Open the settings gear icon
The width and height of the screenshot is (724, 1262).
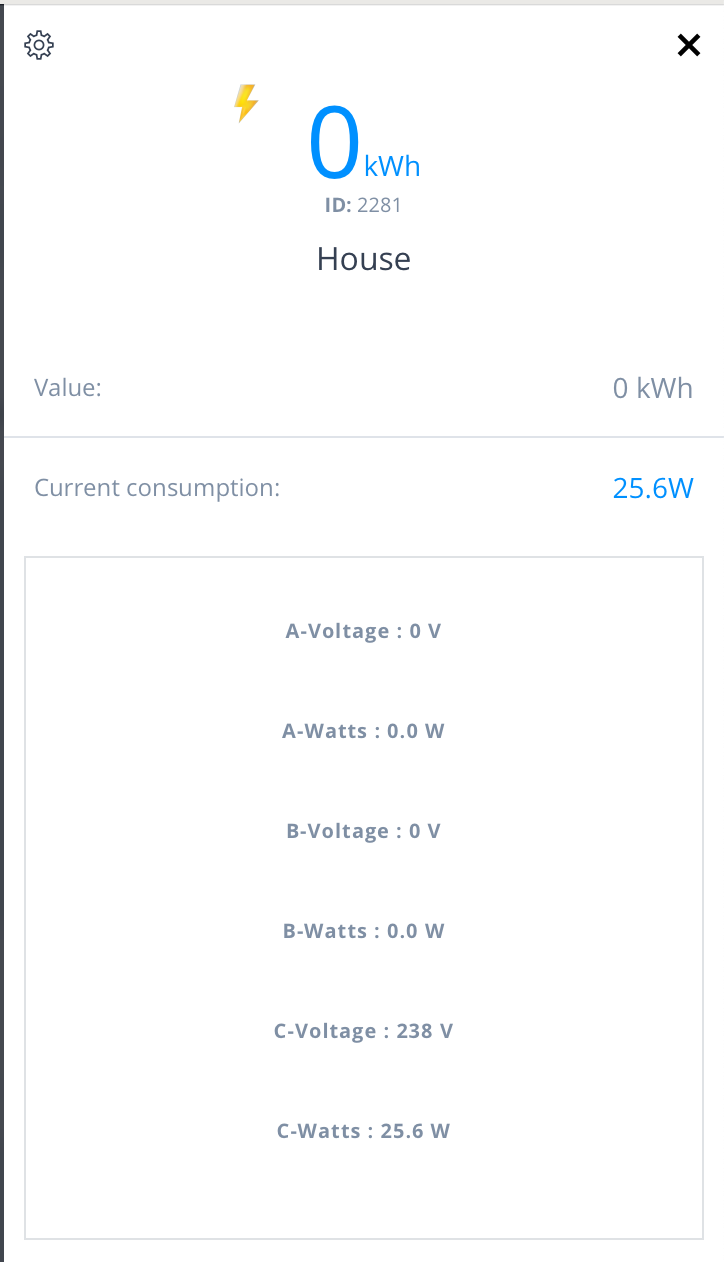(39, 45)
